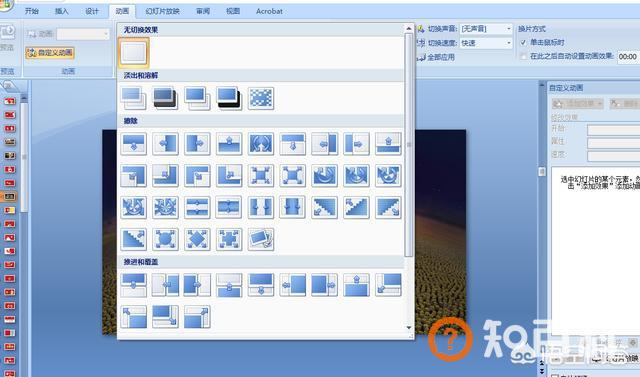Open the 设计 ribbon tab

pos(92,11)
